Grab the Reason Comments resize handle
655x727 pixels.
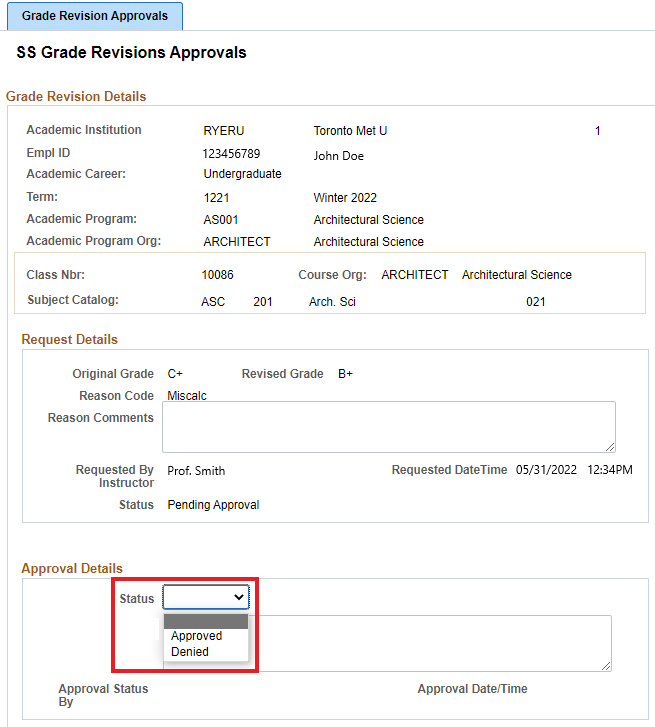[x=610, y=446]
